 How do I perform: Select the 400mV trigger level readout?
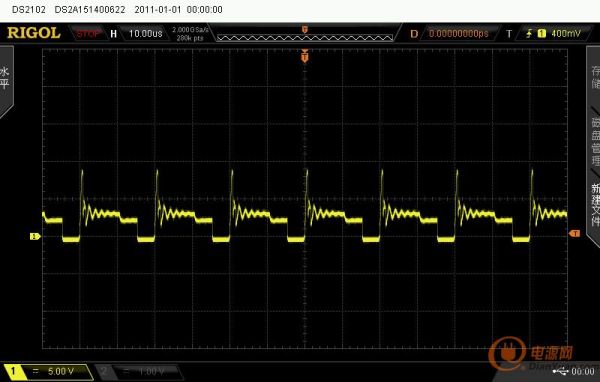coord(566,34)
